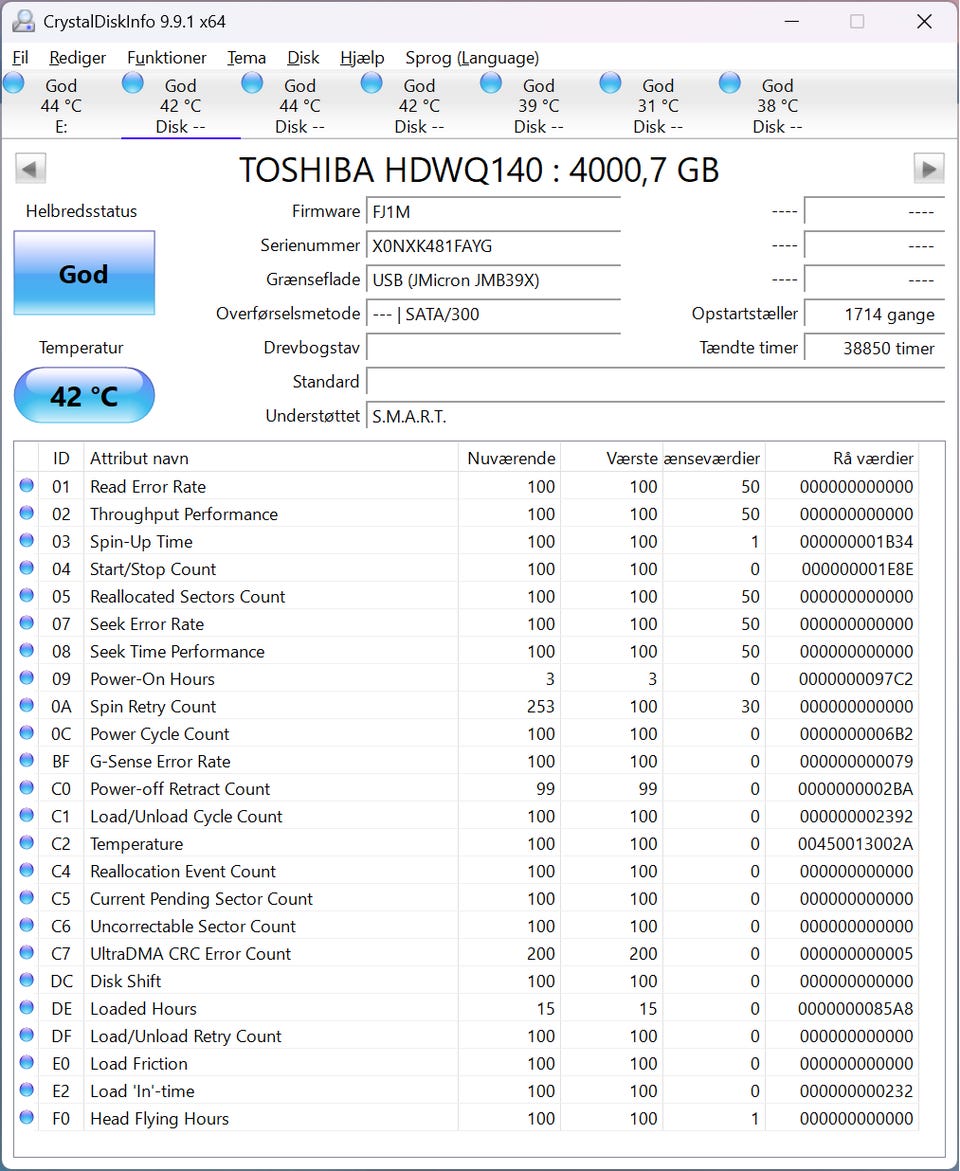Click raw value 0000000085A8

pyautogui.click(x=855, y=1008)
